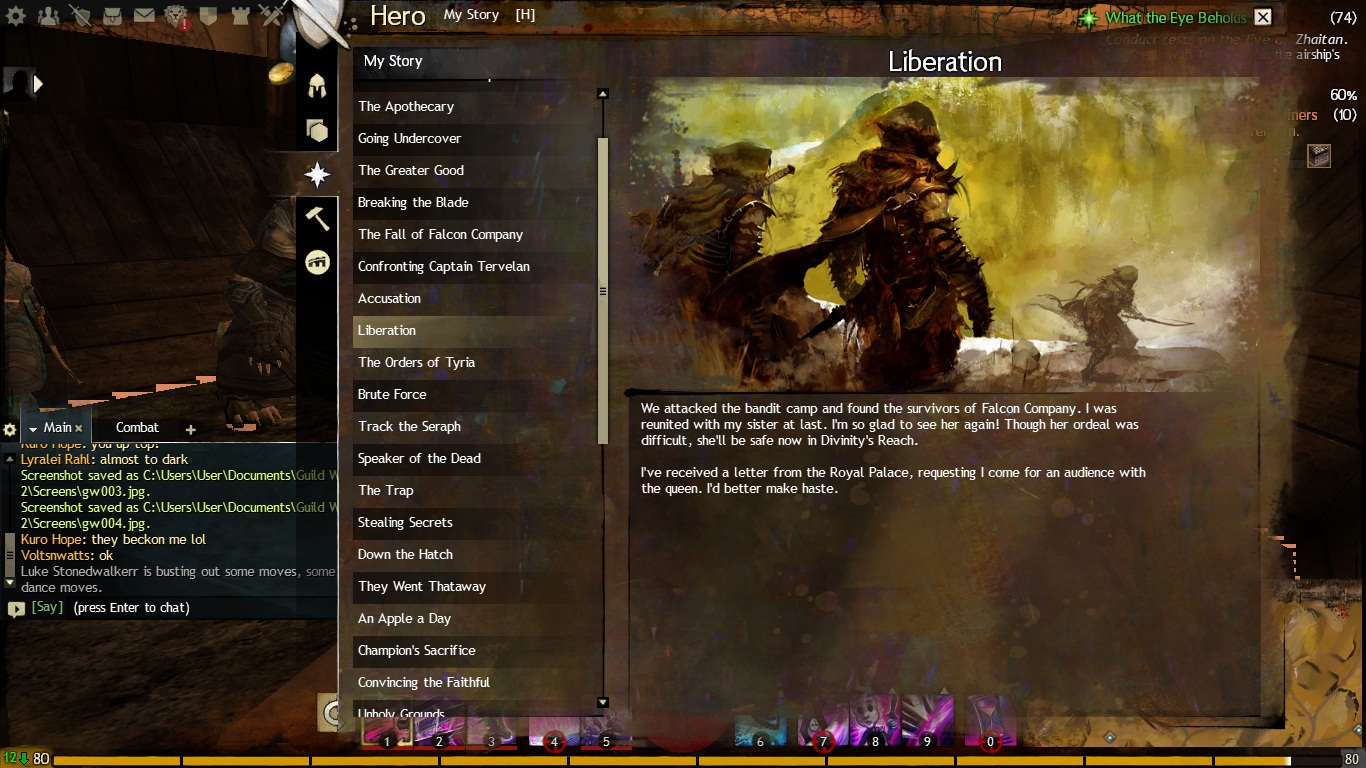Open the game options gear menu

point(16,16)
